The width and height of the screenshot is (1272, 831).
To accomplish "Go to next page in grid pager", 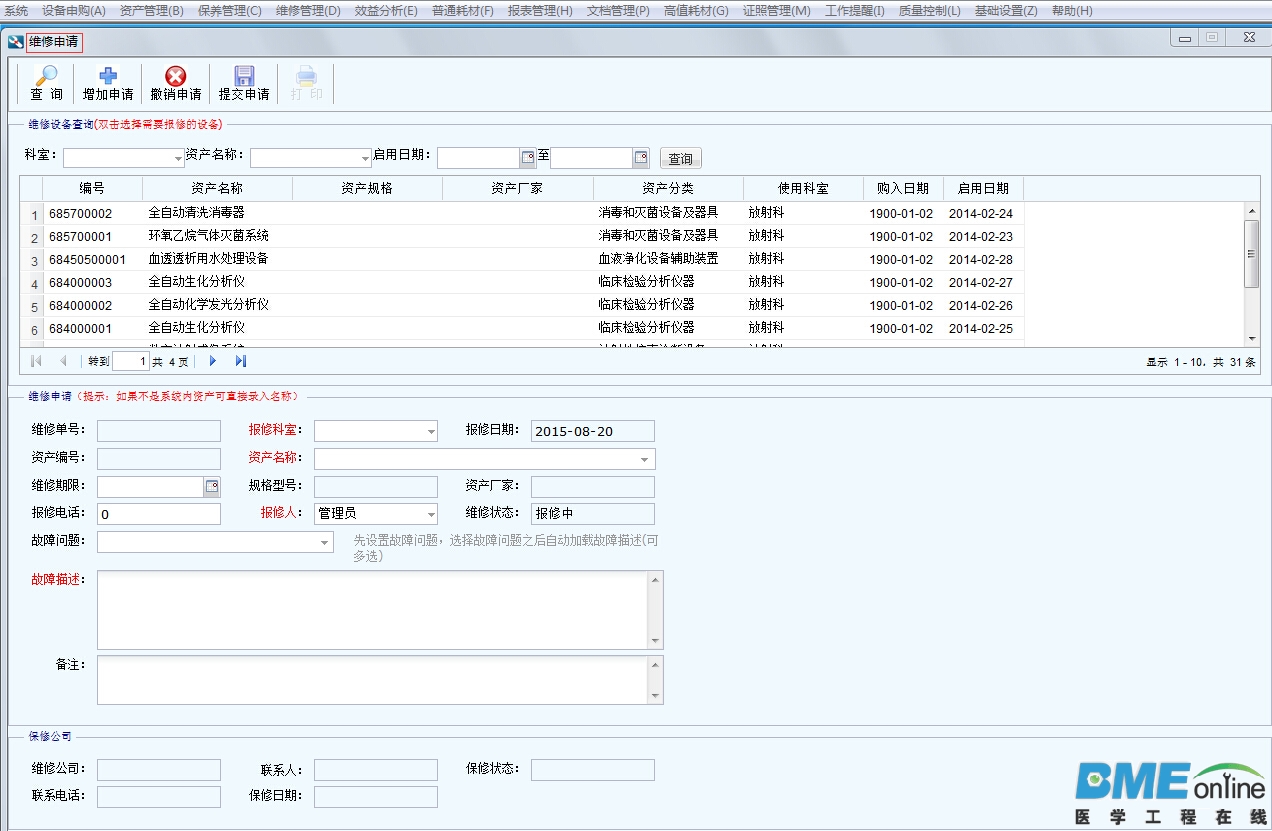I will coord(212,361).
